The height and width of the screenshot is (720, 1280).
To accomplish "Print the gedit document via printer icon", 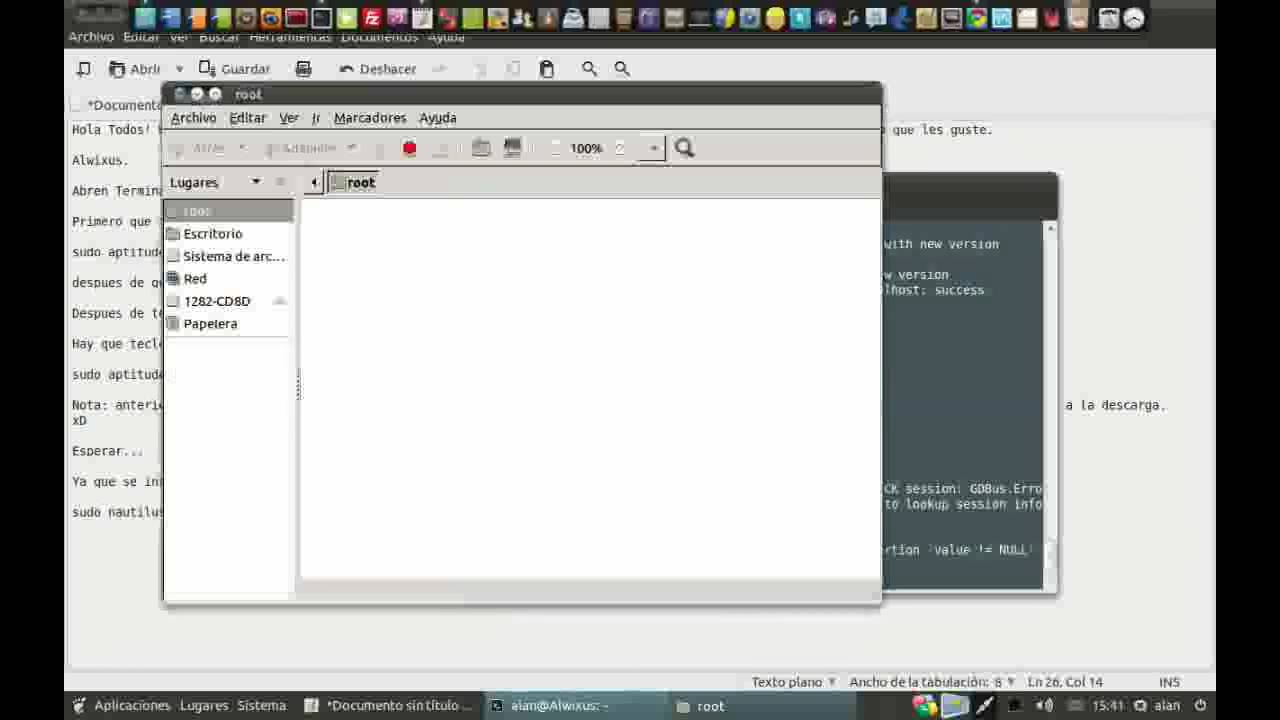I will 304,69.
